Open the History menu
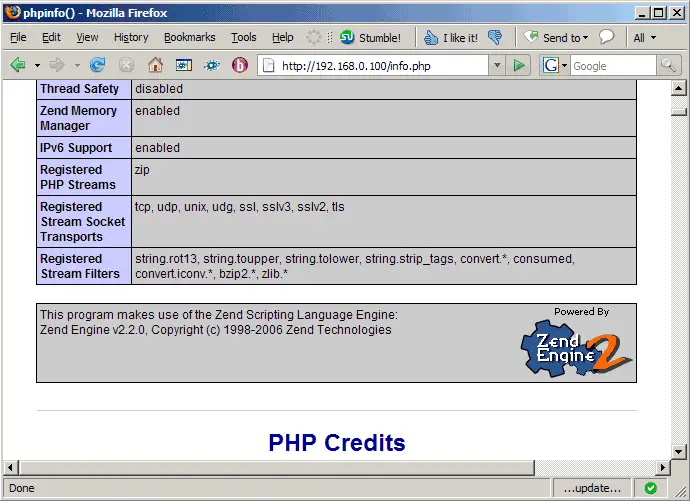 [x=131, y=38]
